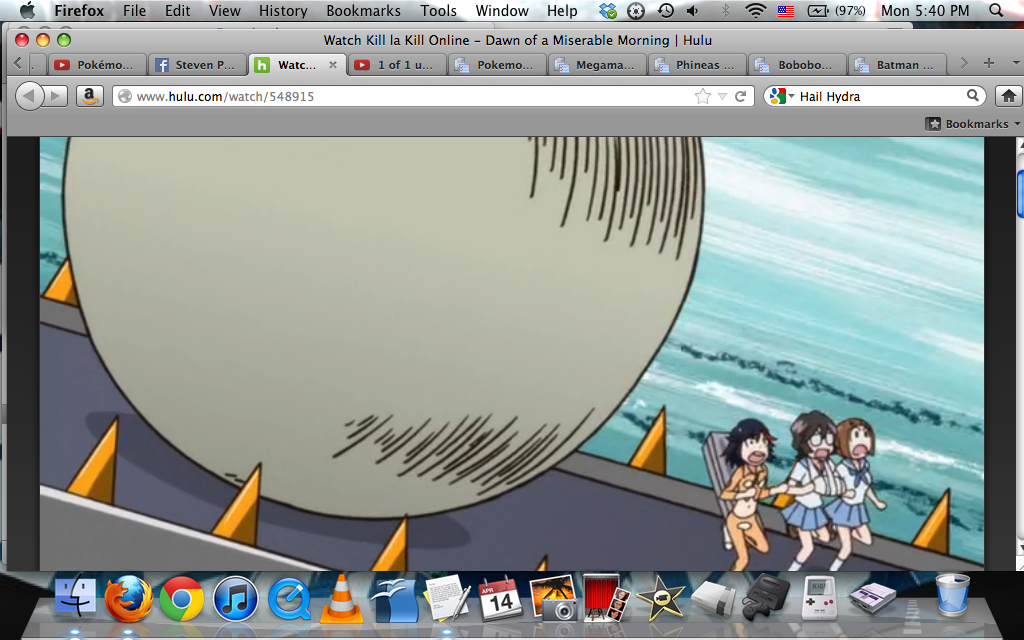Launch iMovie from the Dock

tap(660, 598)
